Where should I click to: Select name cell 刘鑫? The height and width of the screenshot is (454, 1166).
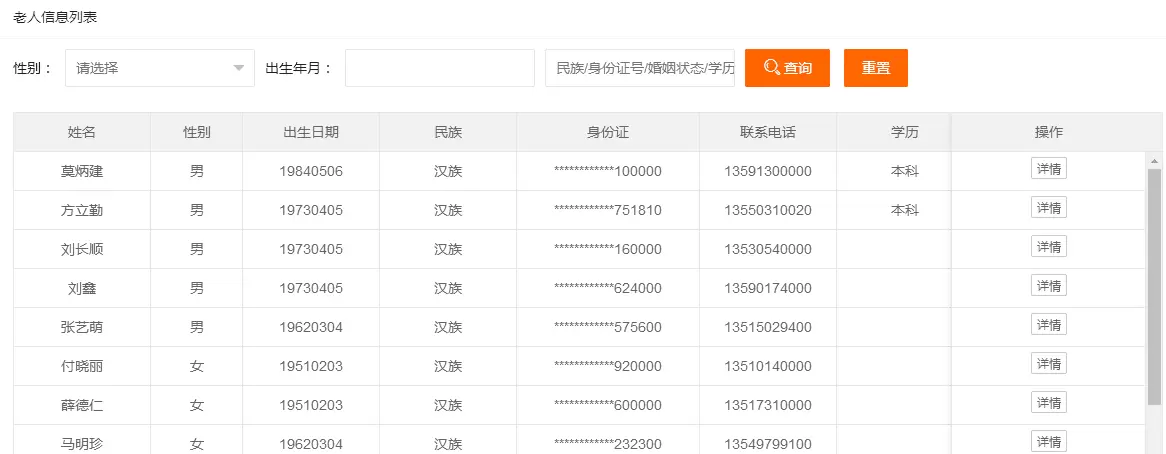[82, 288]
